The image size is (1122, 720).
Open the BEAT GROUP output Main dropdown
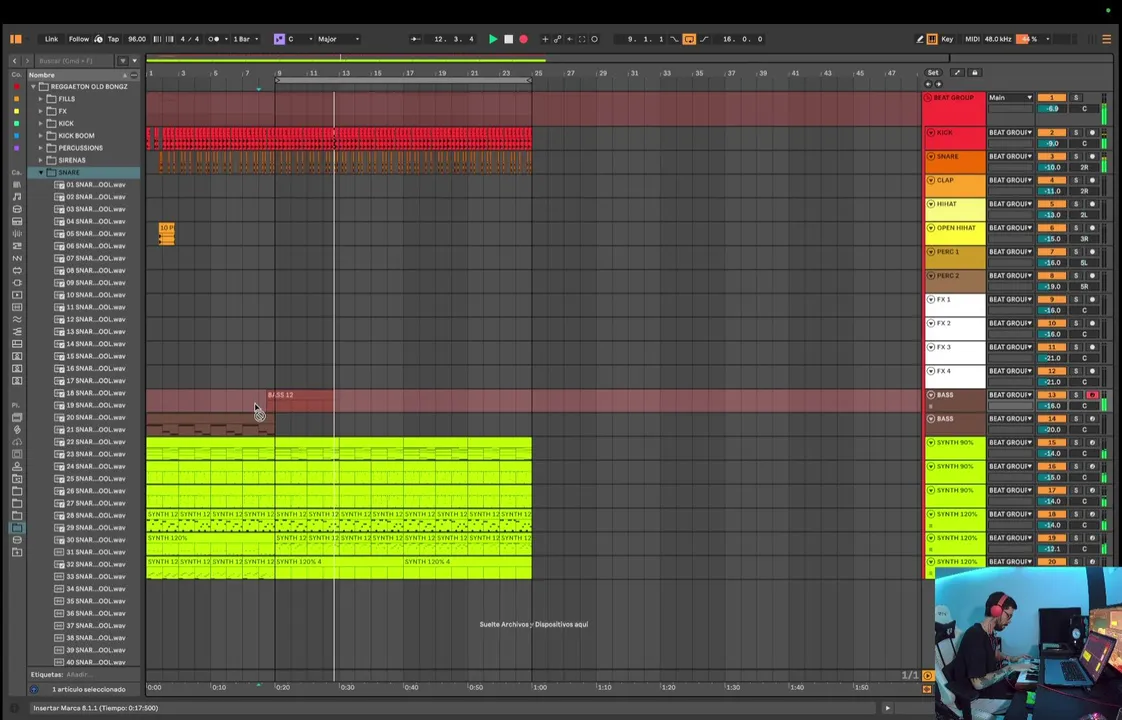point(1010,97)
